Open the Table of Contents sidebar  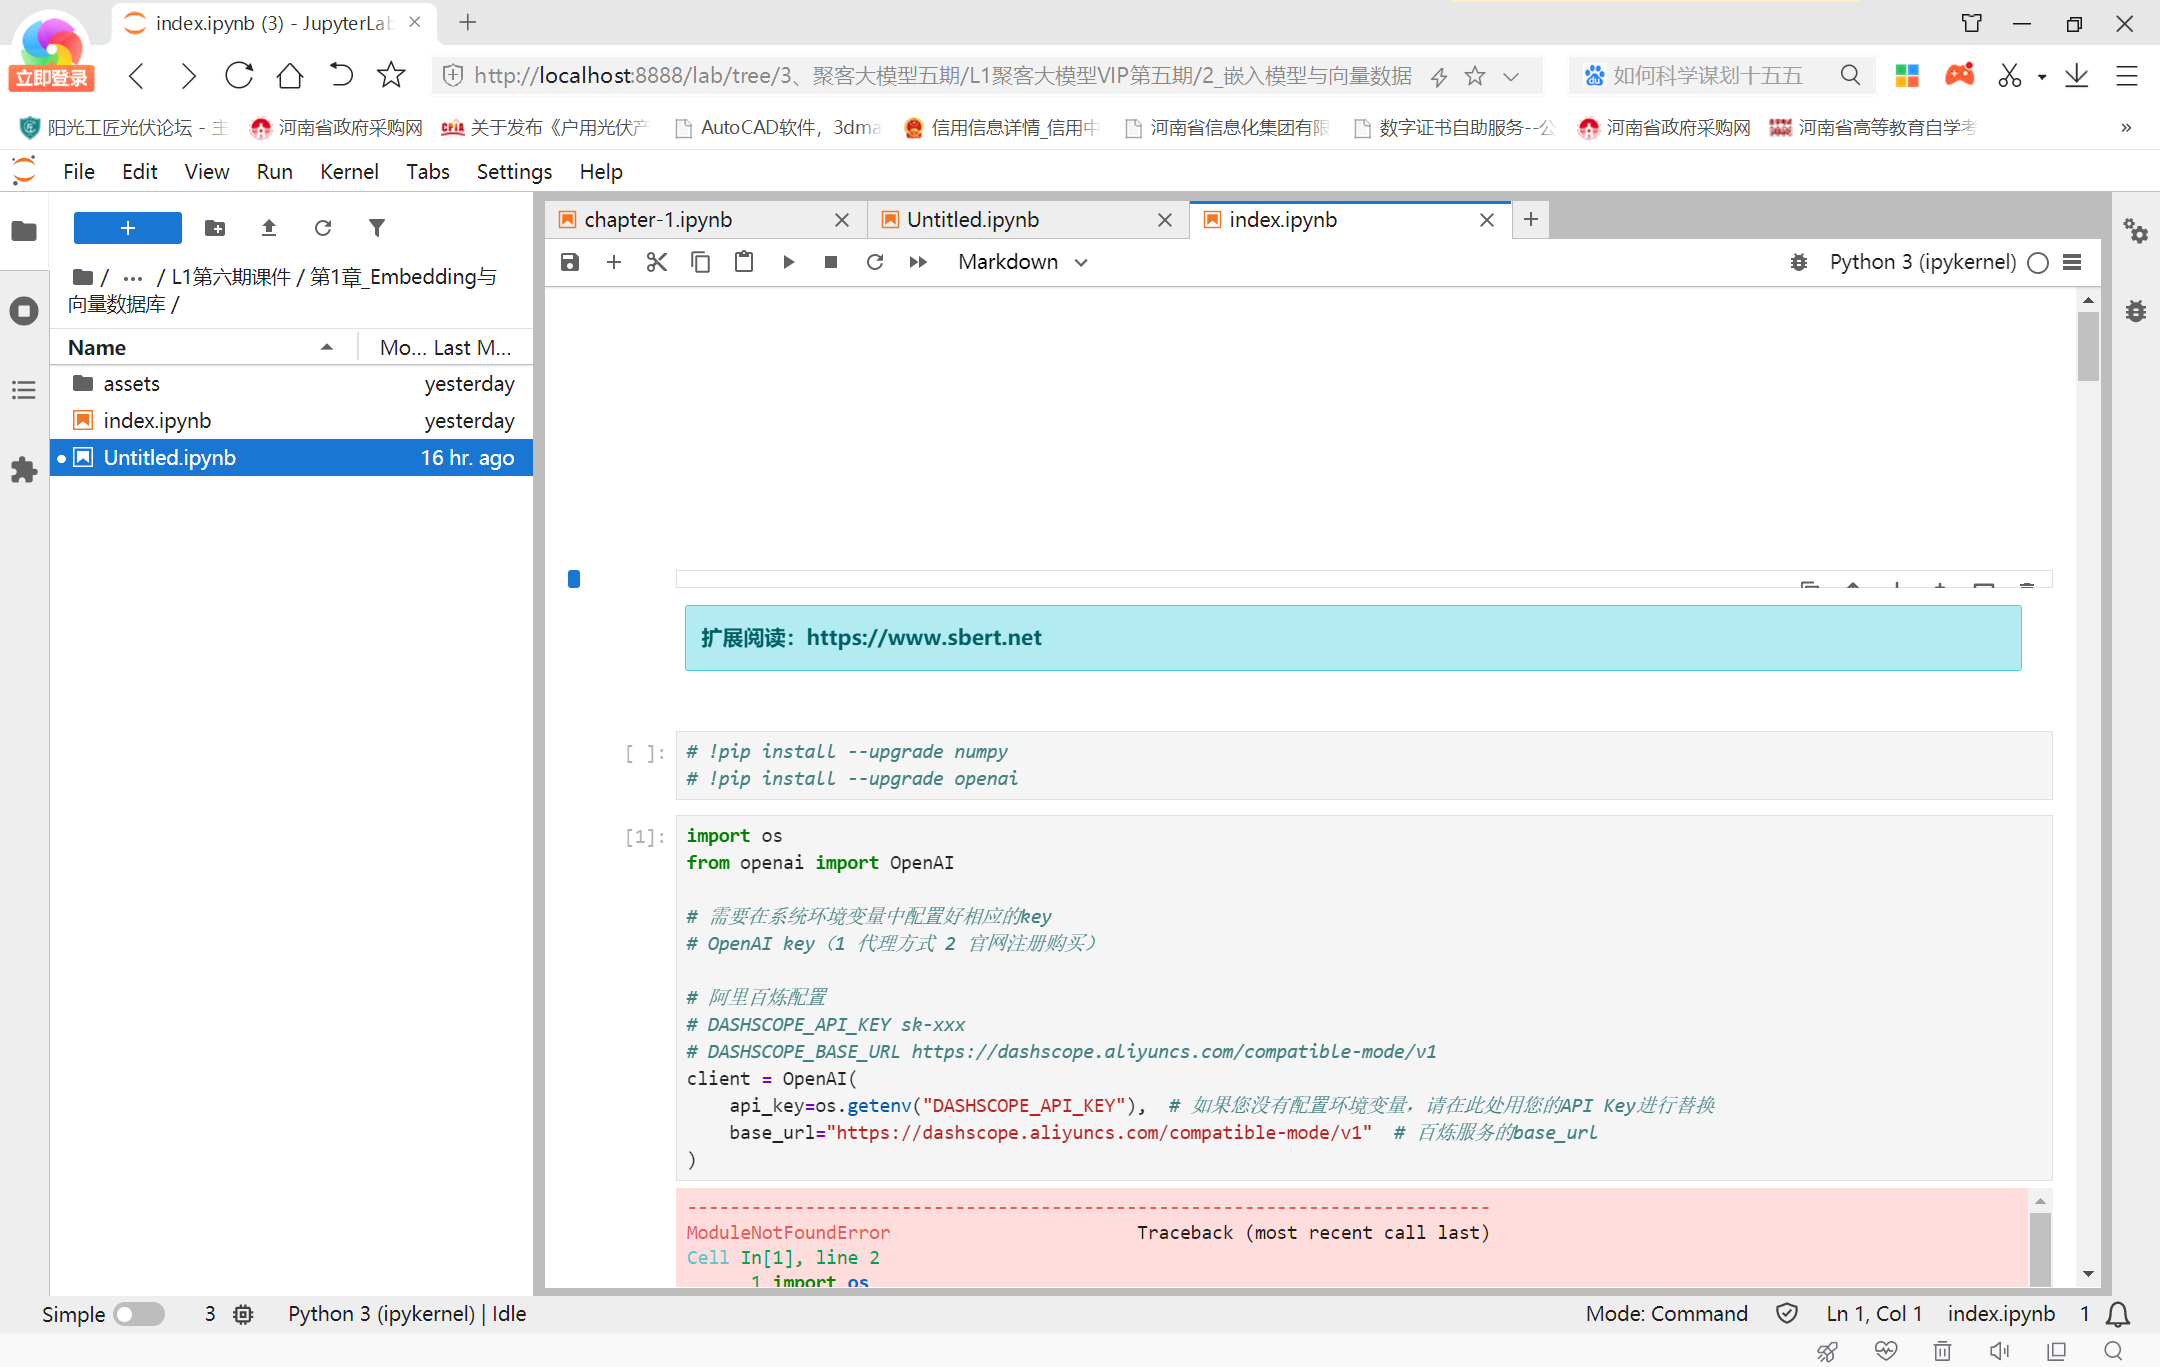[x=24, y=390]
